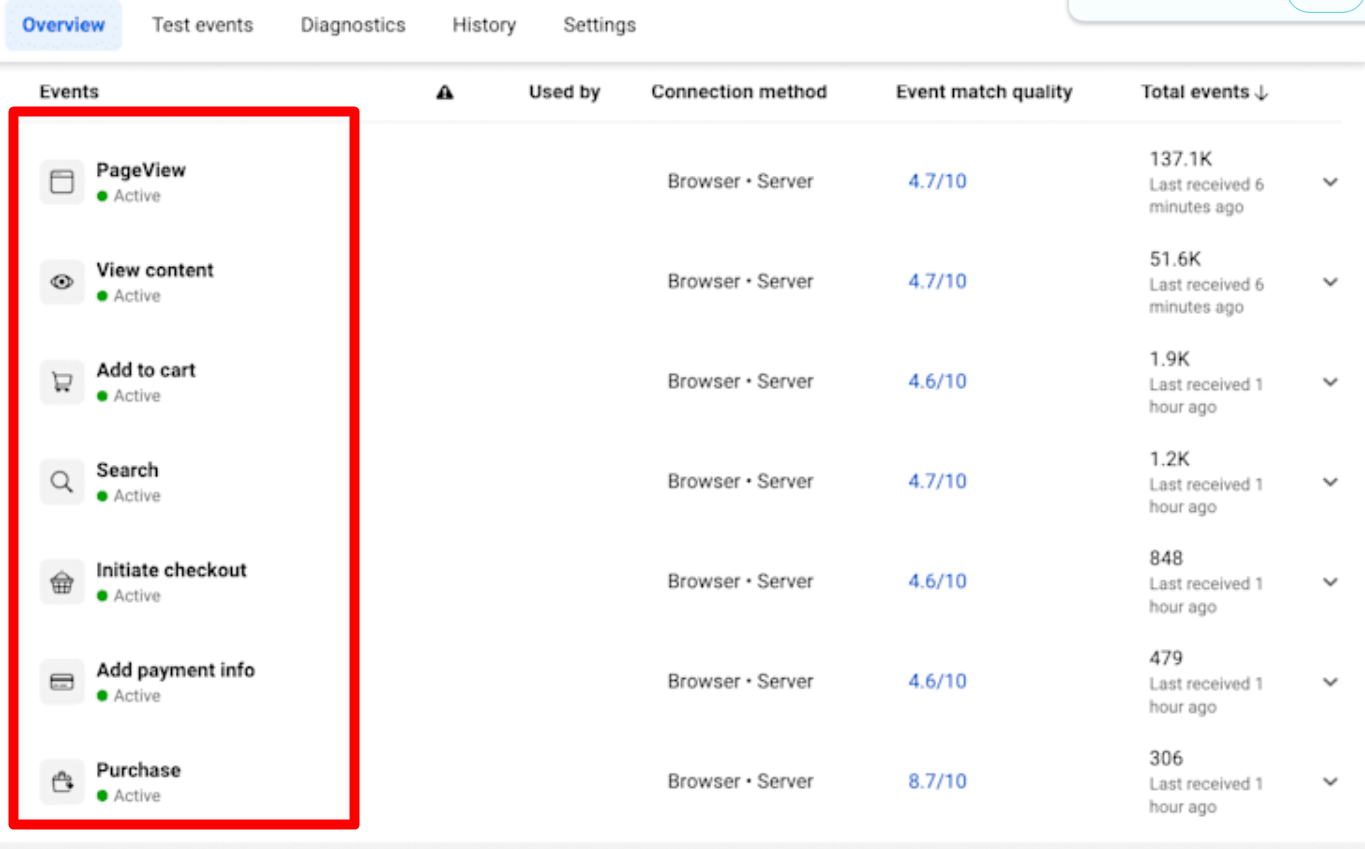Expand the PageView event row

(x=1330, y=182)
